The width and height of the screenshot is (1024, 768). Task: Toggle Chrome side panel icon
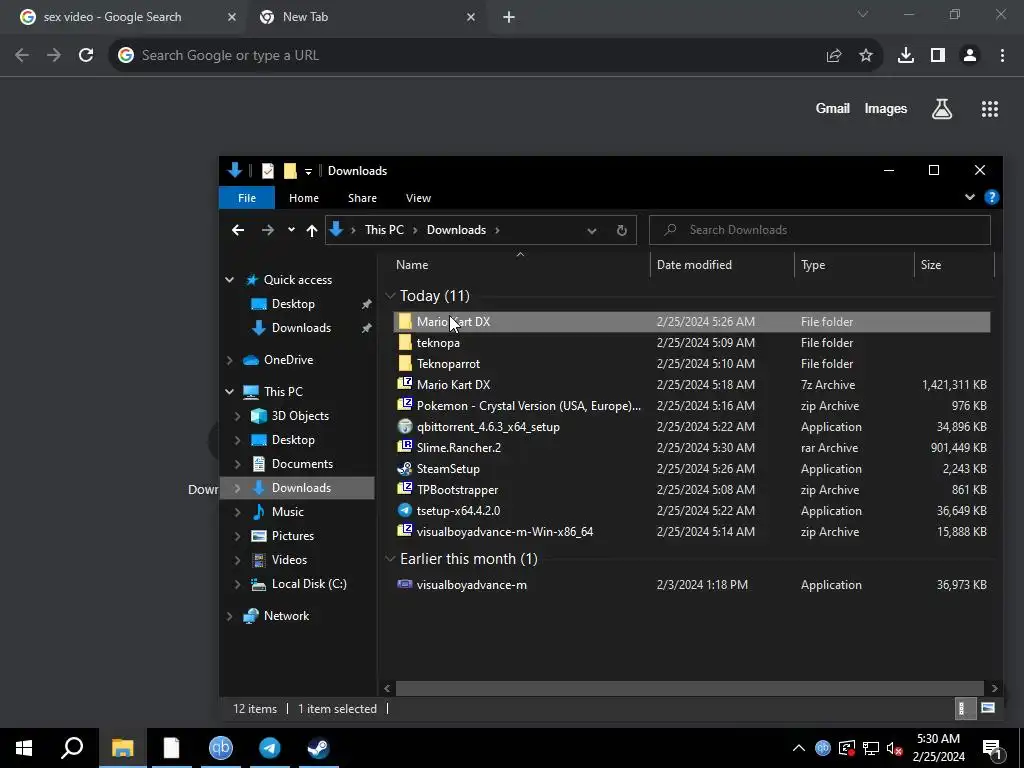tap(938, 56)
